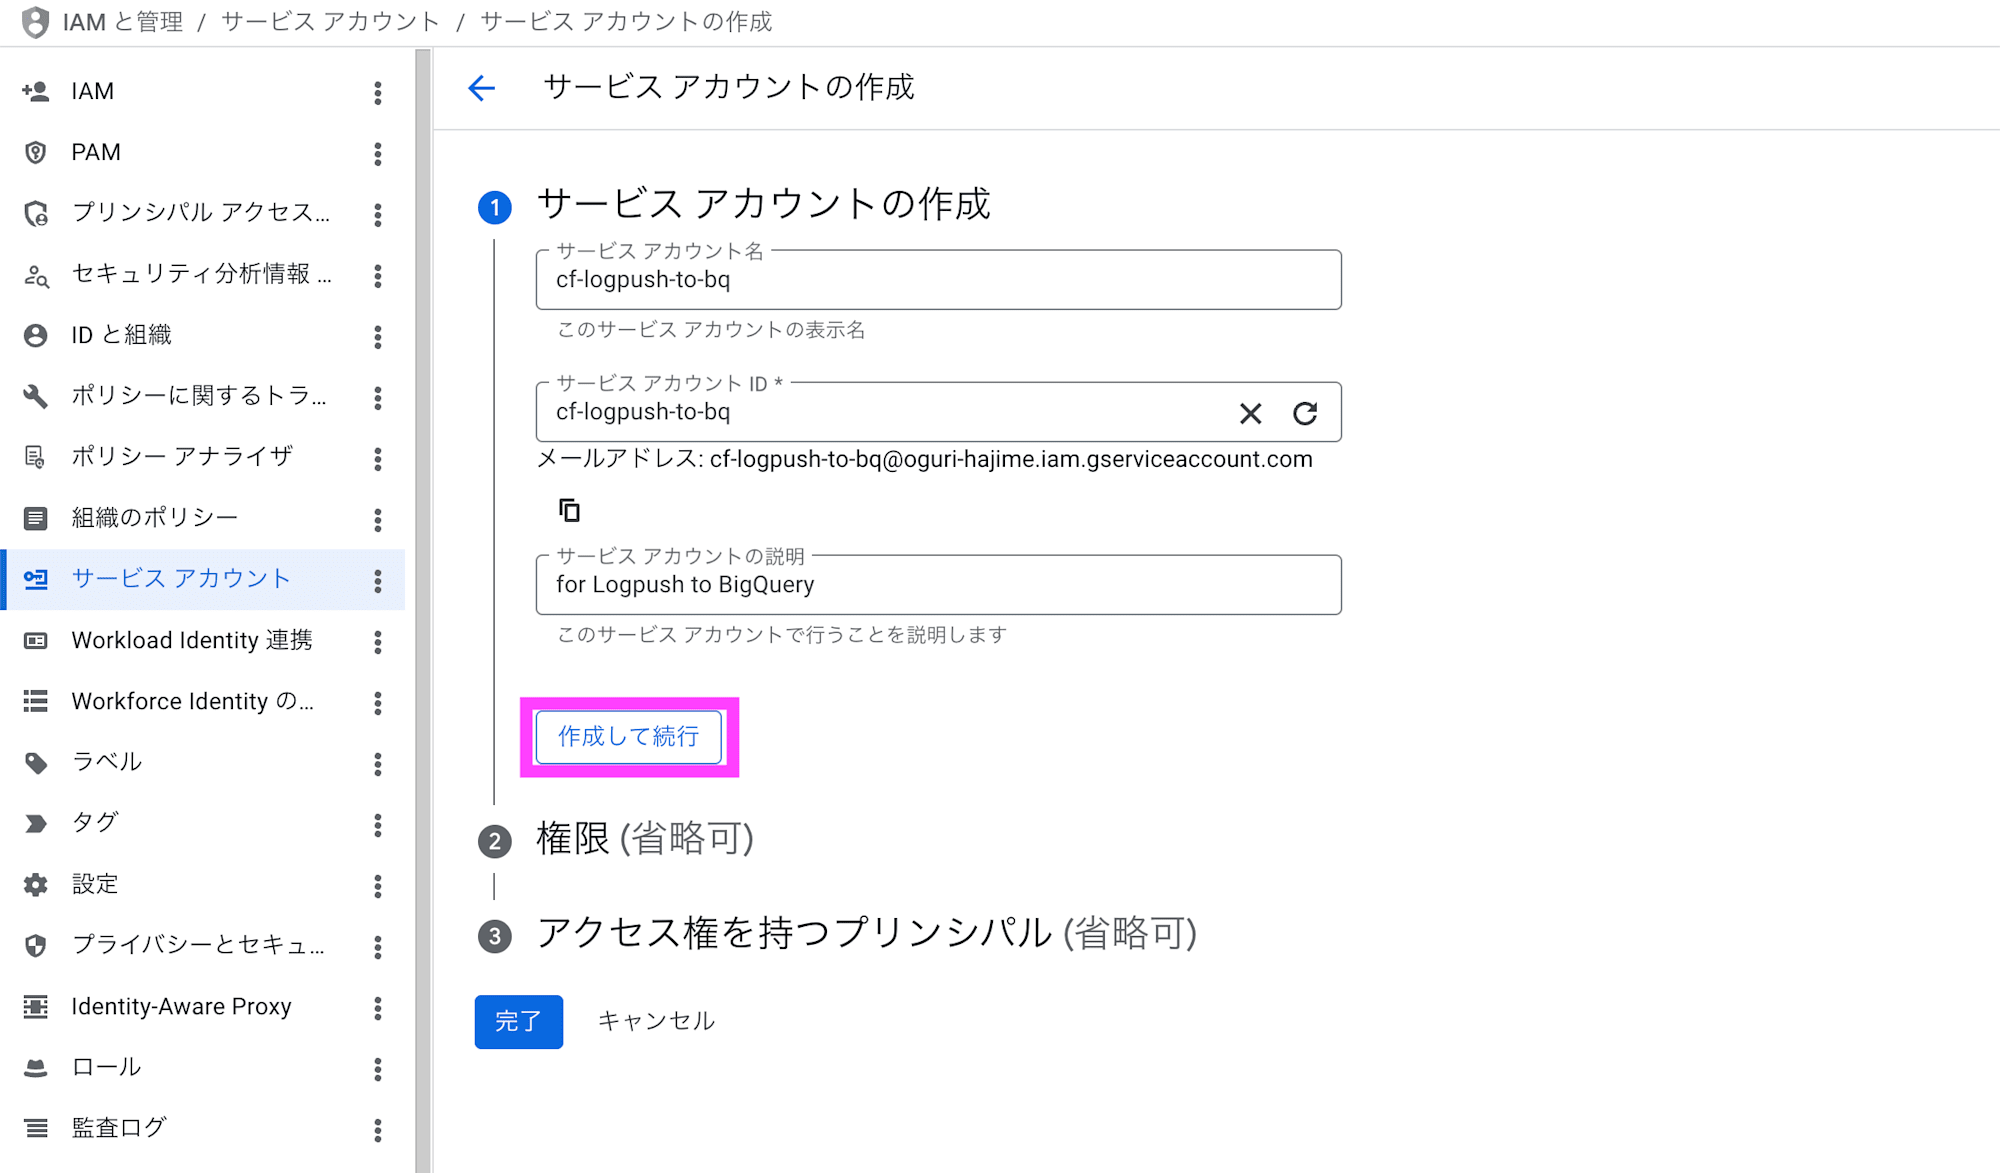Image resolution: width=2000 pixels, height=1173 pixels.
Task: Open the 設定 gear icon
Action: pyautogui.click(x=36, y=884)
